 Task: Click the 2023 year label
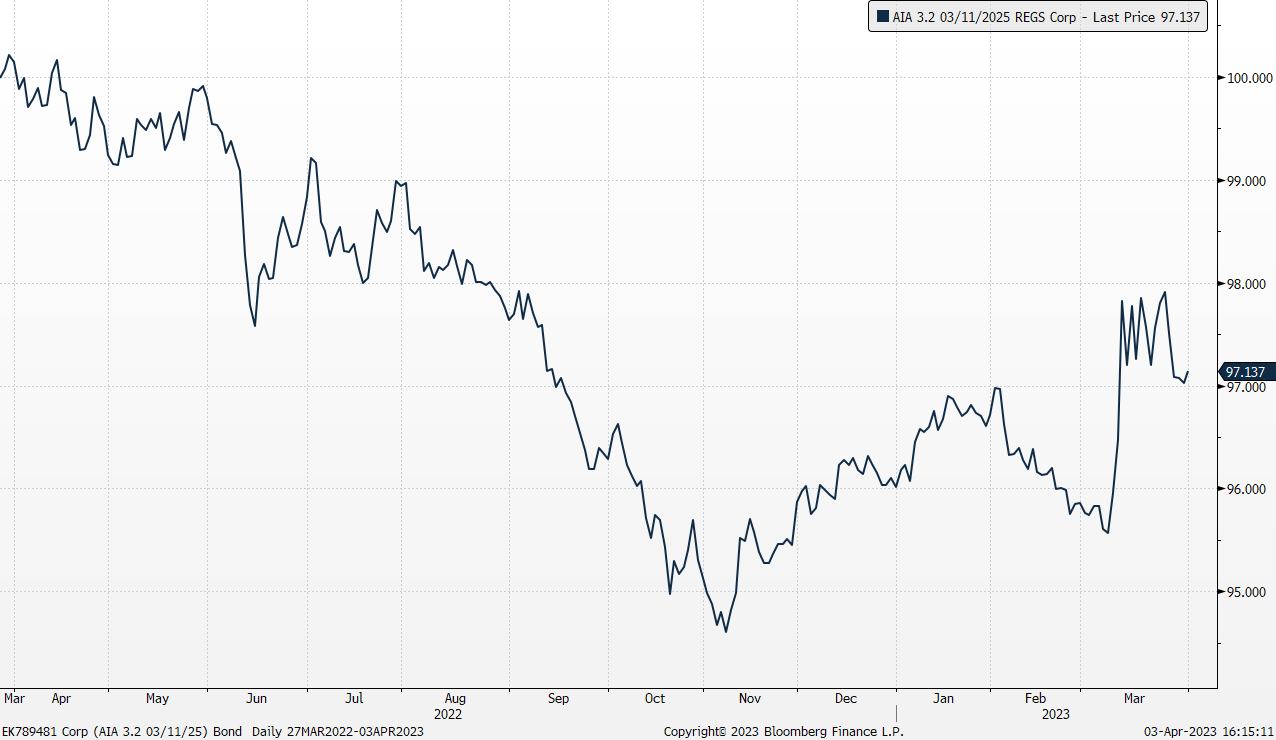click(x=1056, y=715)
